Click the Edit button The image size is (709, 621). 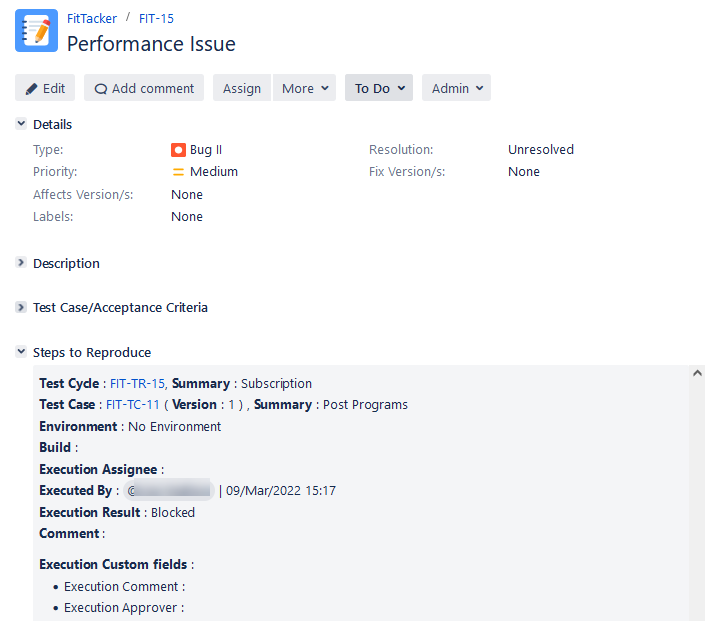point(45,88)
